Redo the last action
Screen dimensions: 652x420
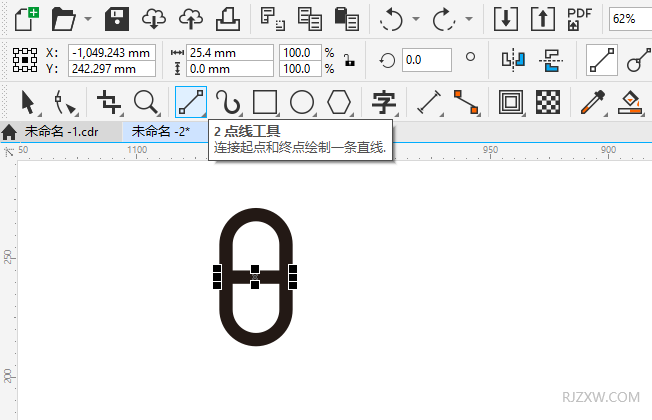[444, 19]
